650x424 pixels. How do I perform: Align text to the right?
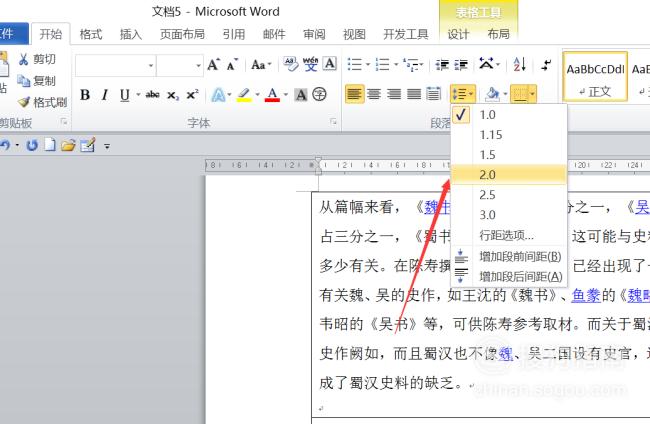tap(394, 94)
